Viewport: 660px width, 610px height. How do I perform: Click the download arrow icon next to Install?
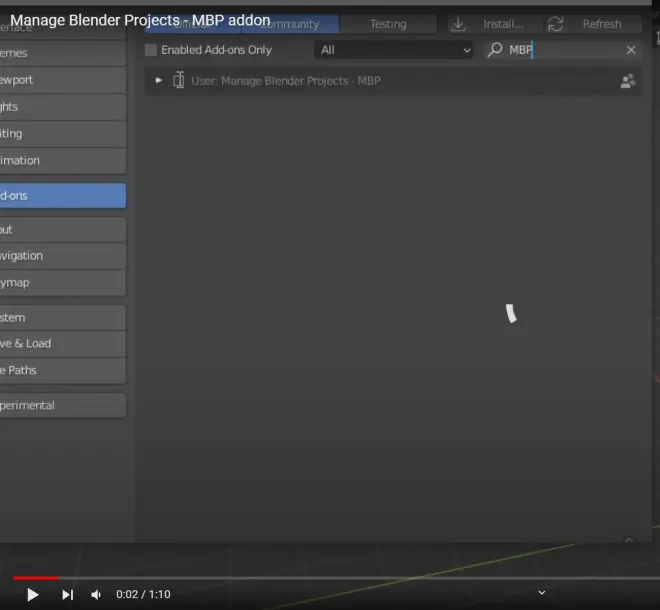tap(458, 24)
